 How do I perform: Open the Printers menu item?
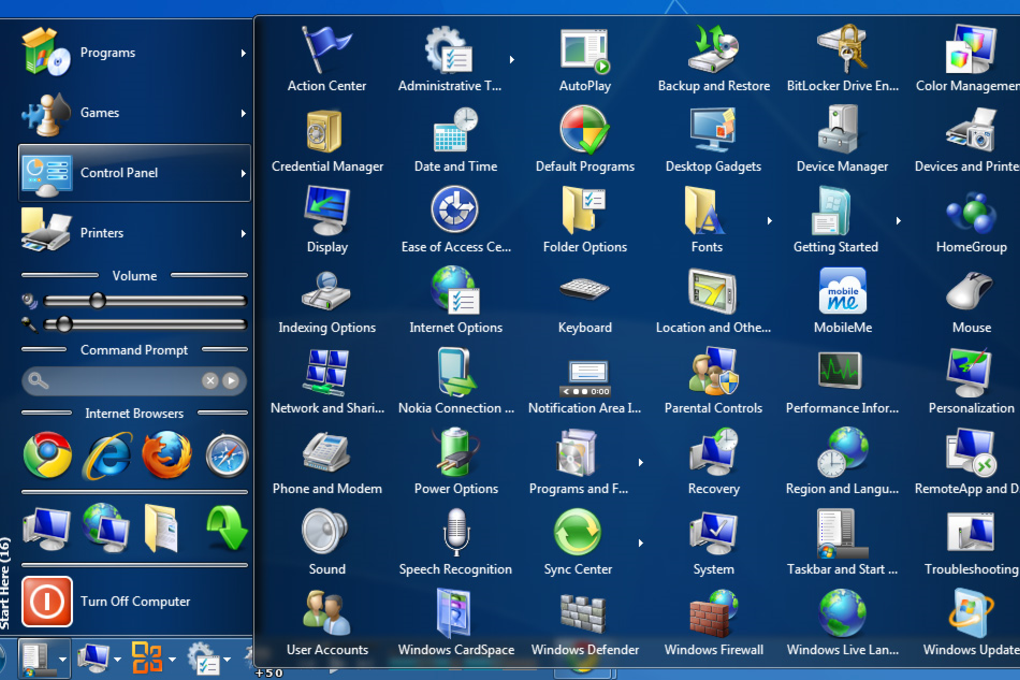point(134,232)
